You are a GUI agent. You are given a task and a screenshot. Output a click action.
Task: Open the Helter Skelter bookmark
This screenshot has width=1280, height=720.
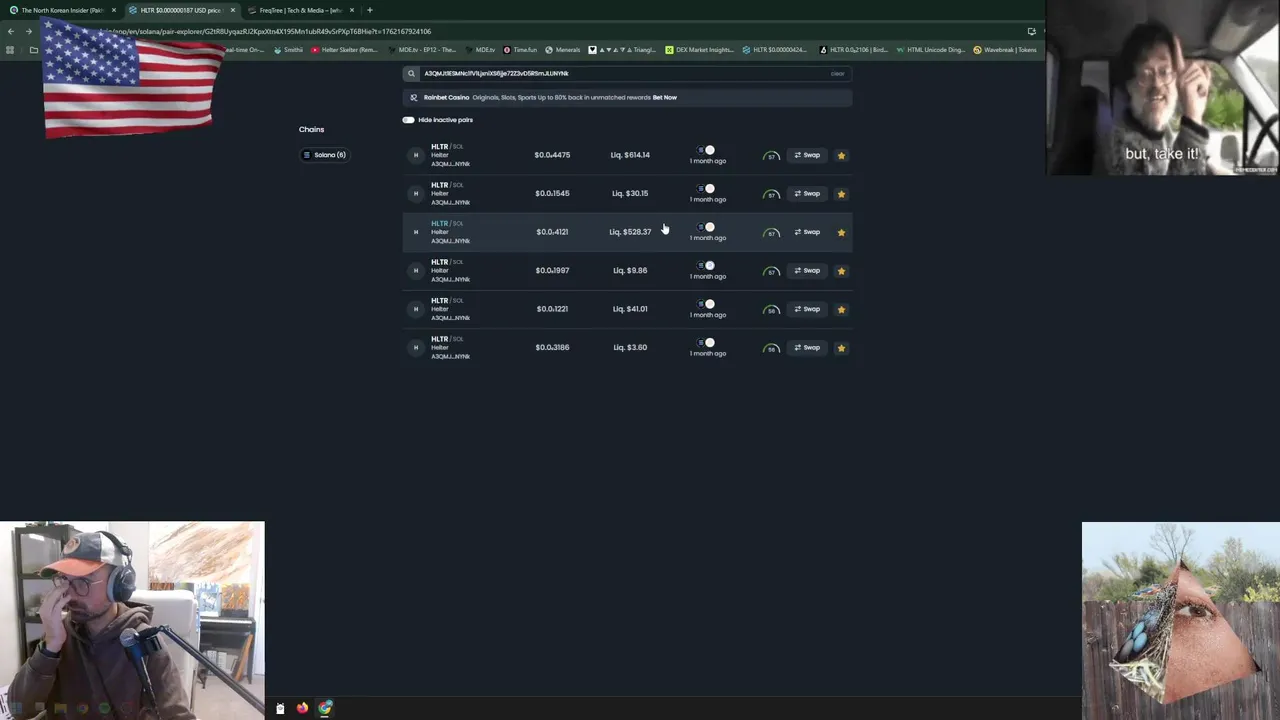pos(344,50)
